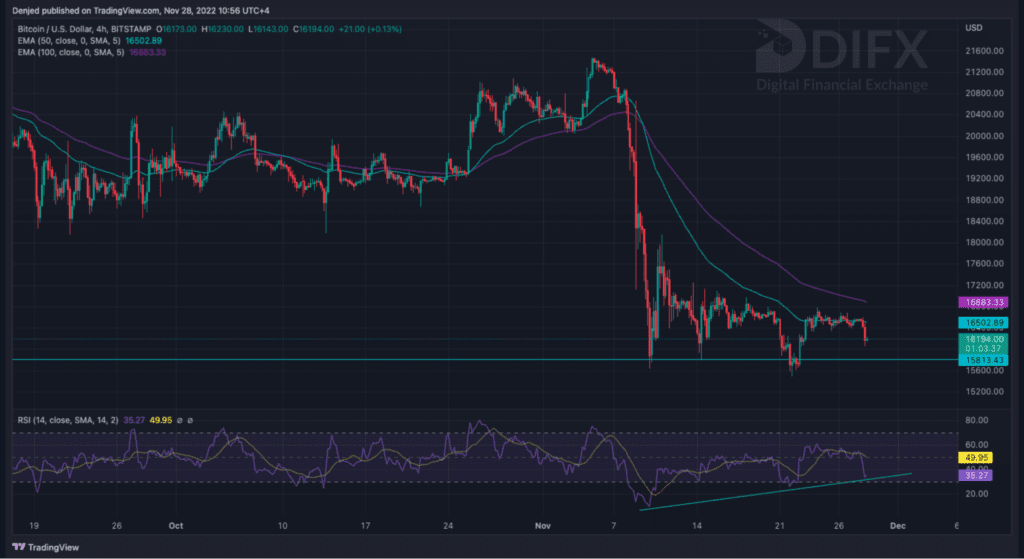Click the second ø icon beside RSI values
The width and height of the screenshot is (1024, 559).
pyautogui.click(x=190, y=420)
